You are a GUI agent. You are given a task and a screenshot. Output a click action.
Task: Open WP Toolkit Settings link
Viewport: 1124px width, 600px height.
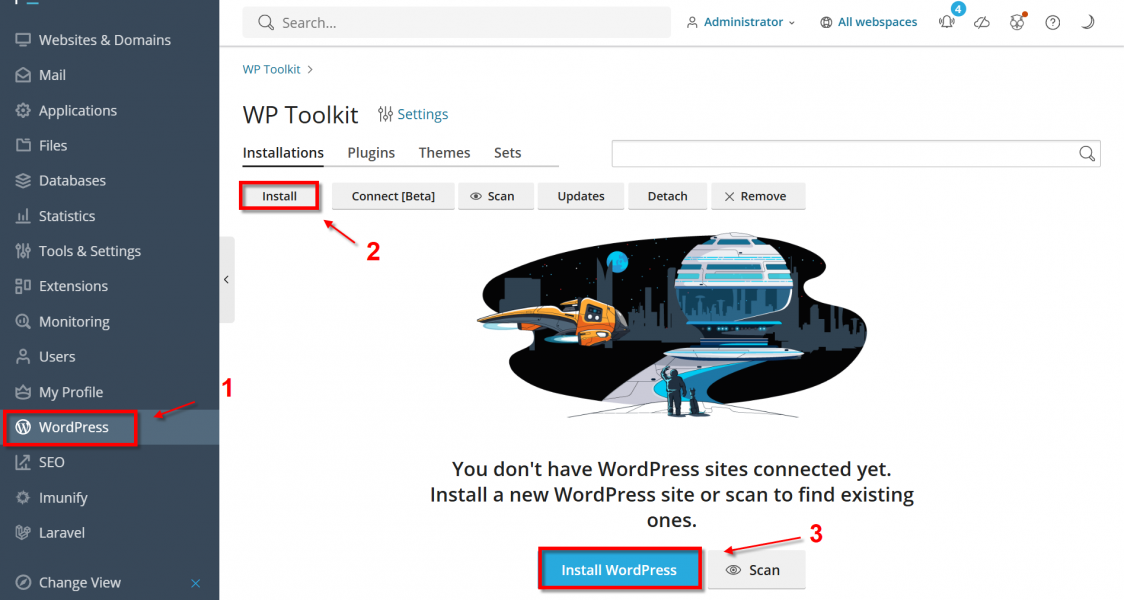pos(413,114)
